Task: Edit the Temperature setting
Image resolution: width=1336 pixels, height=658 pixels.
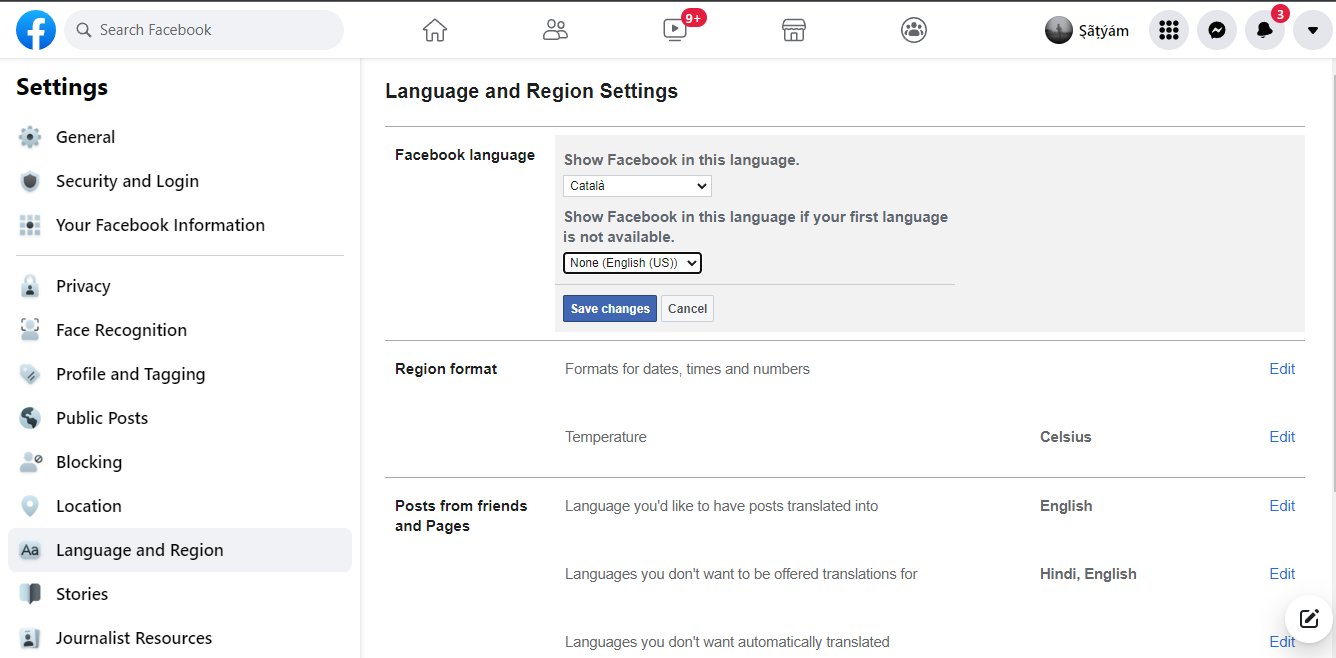Action: pos(1282,437)
